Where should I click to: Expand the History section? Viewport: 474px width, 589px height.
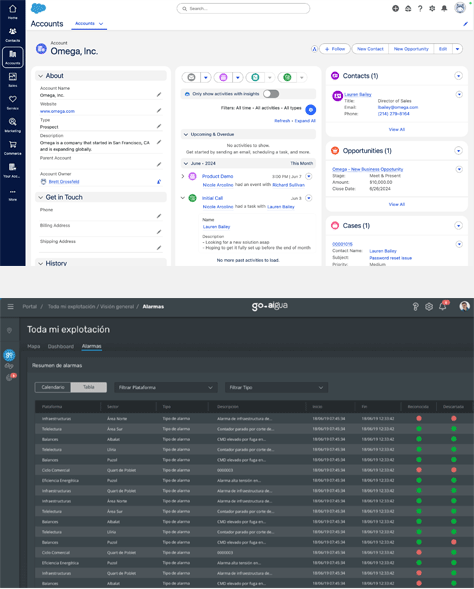[x=41, y=263]
